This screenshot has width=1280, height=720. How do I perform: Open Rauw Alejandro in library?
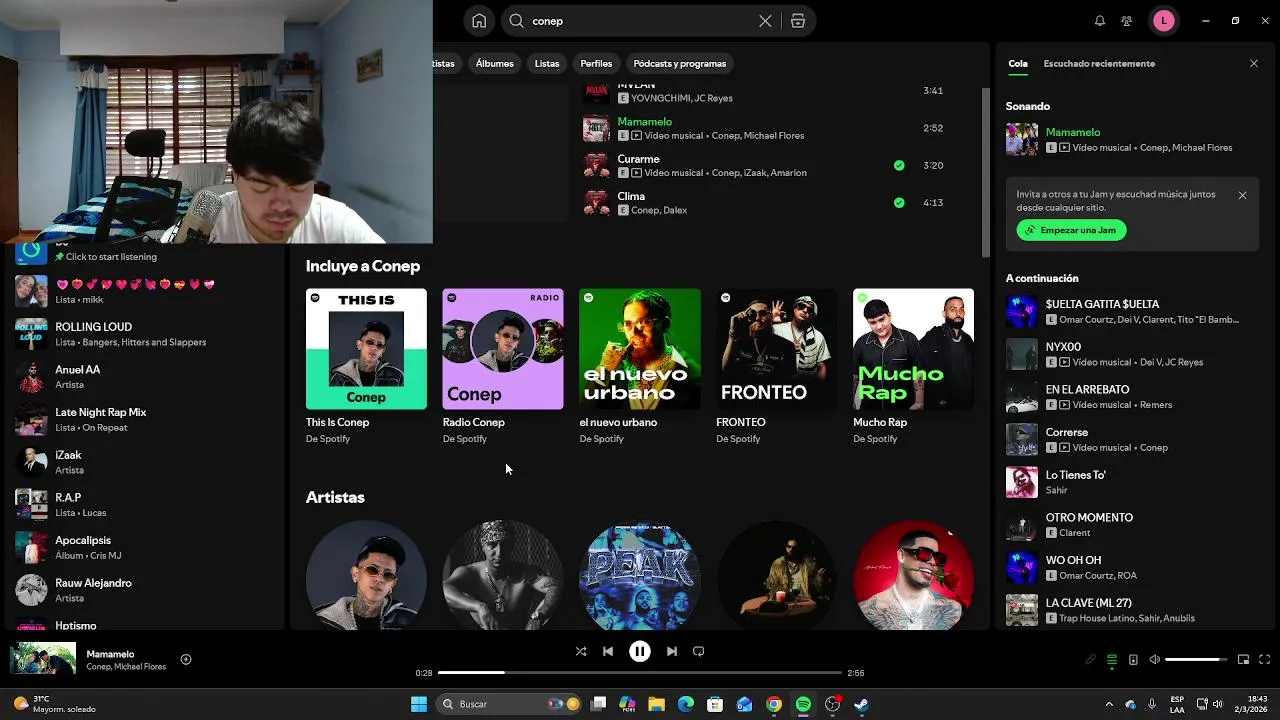(x=145, y=590)
